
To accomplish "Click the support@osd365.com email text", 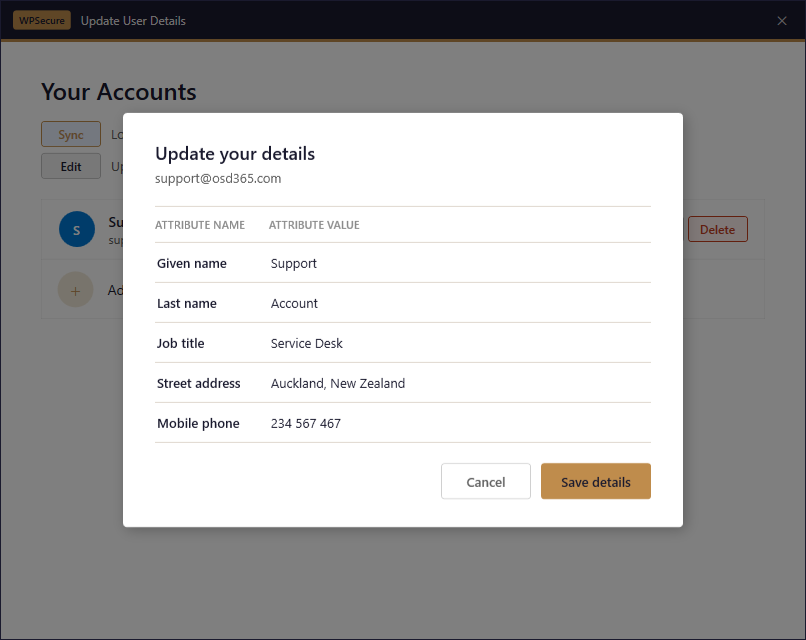I will tap(218, 179).
